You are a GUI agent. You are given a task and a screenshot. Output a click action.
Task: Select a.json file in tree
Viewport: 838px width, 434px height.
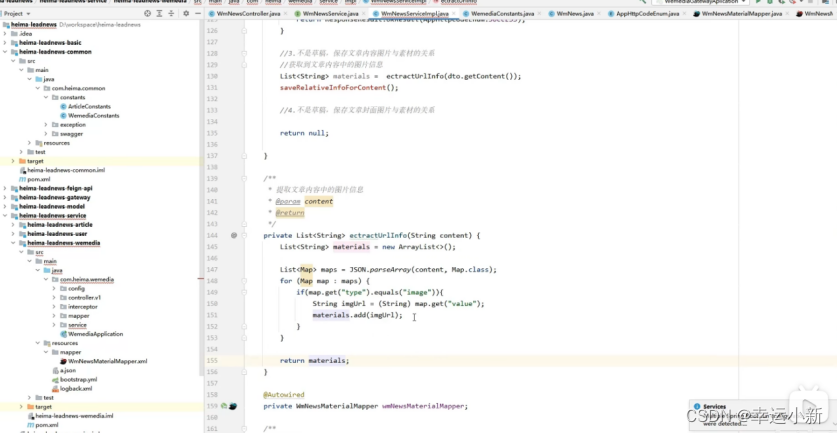point(68,370)
